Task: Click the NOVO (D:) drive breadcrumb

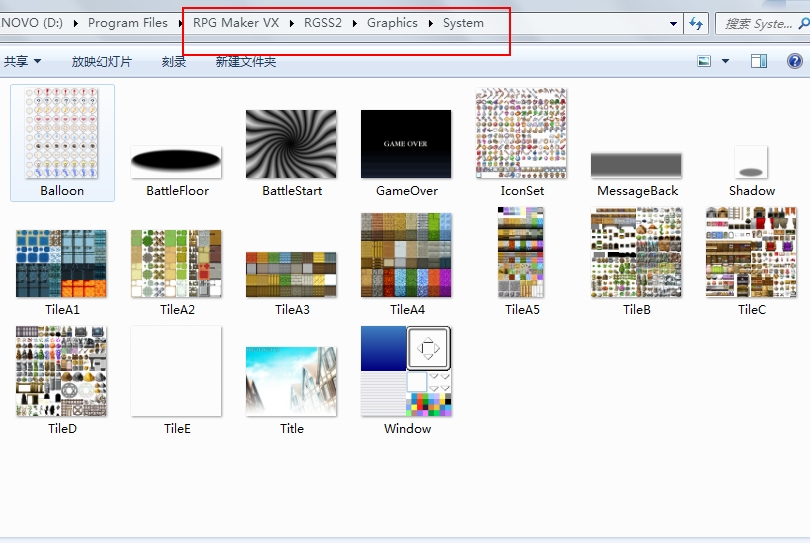Action: (32, 23)
